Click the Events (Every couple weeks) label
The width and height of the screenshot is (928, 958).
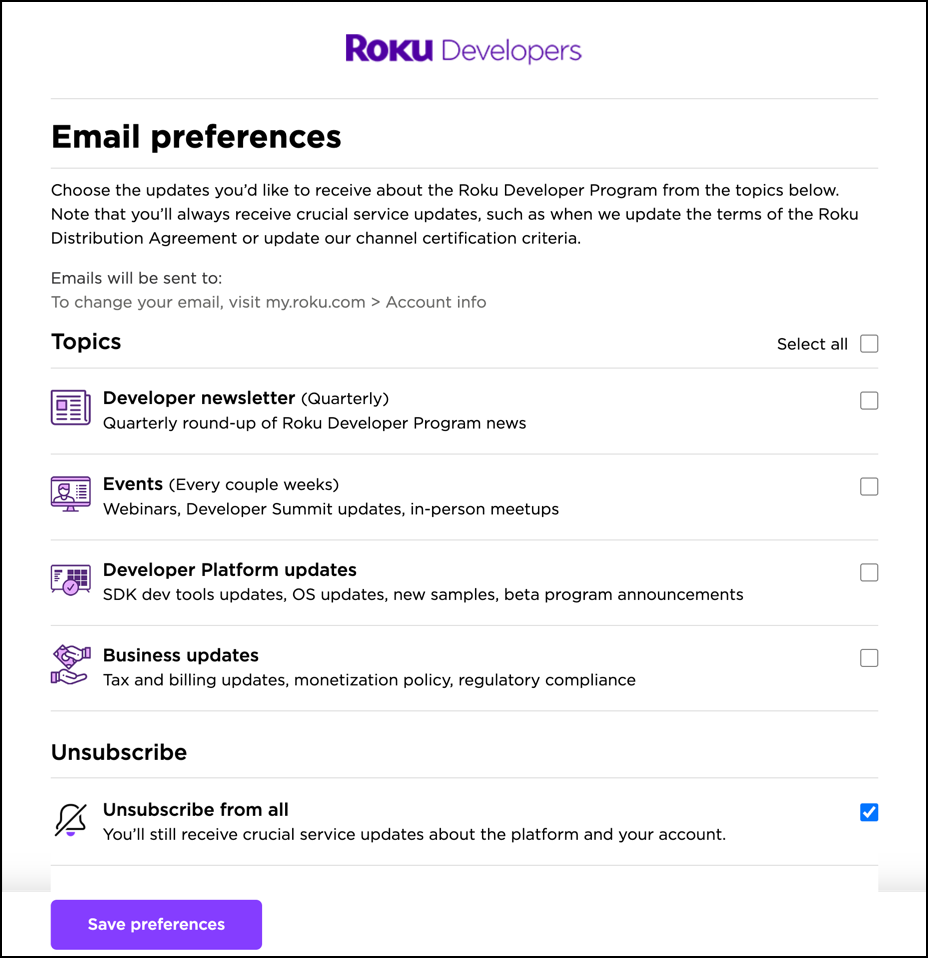tap(221, 484)
